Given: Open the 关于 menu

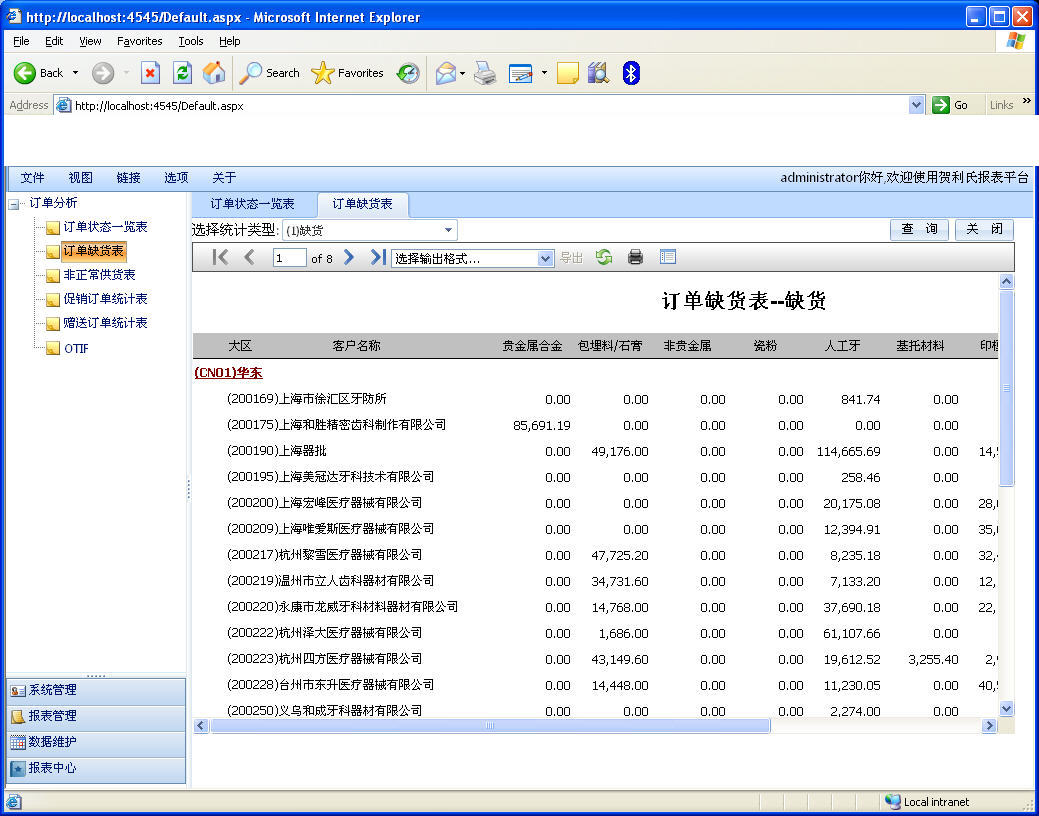Looking at the screenshot, I should [x=224, y=178].
